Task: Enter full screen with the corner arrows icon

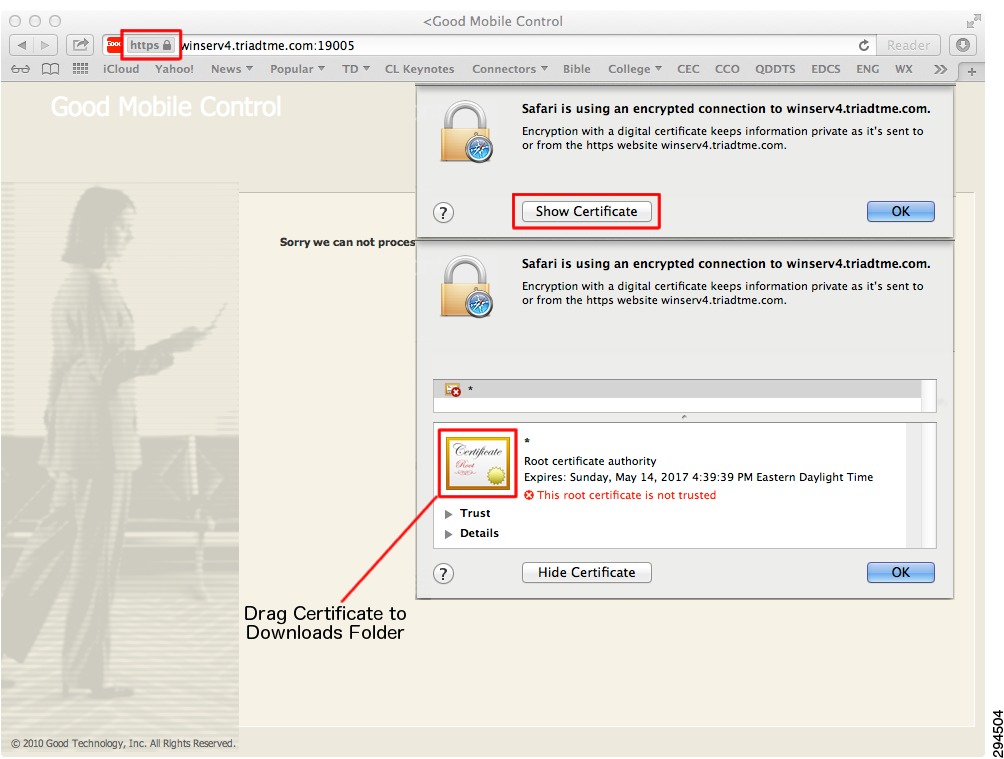Action: point(973,21)
